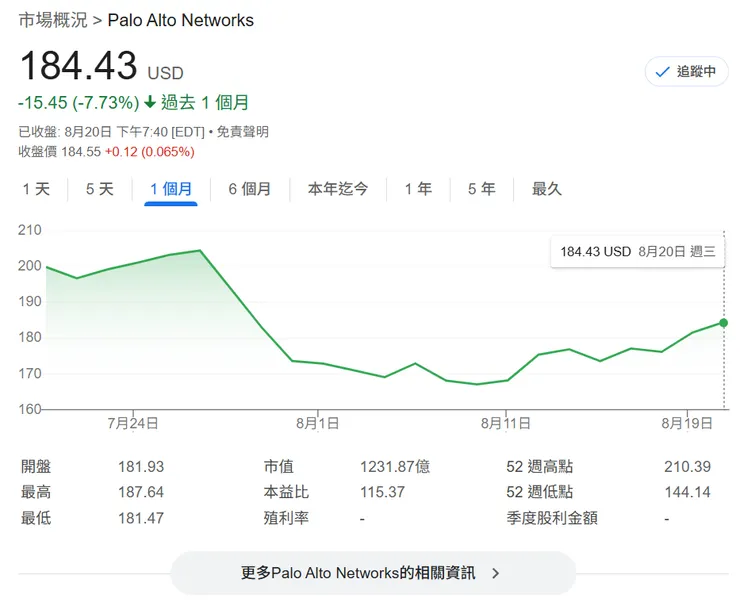Select the 5 天 range tab
This screenshot has width=740, height=606.
[100, 189]
